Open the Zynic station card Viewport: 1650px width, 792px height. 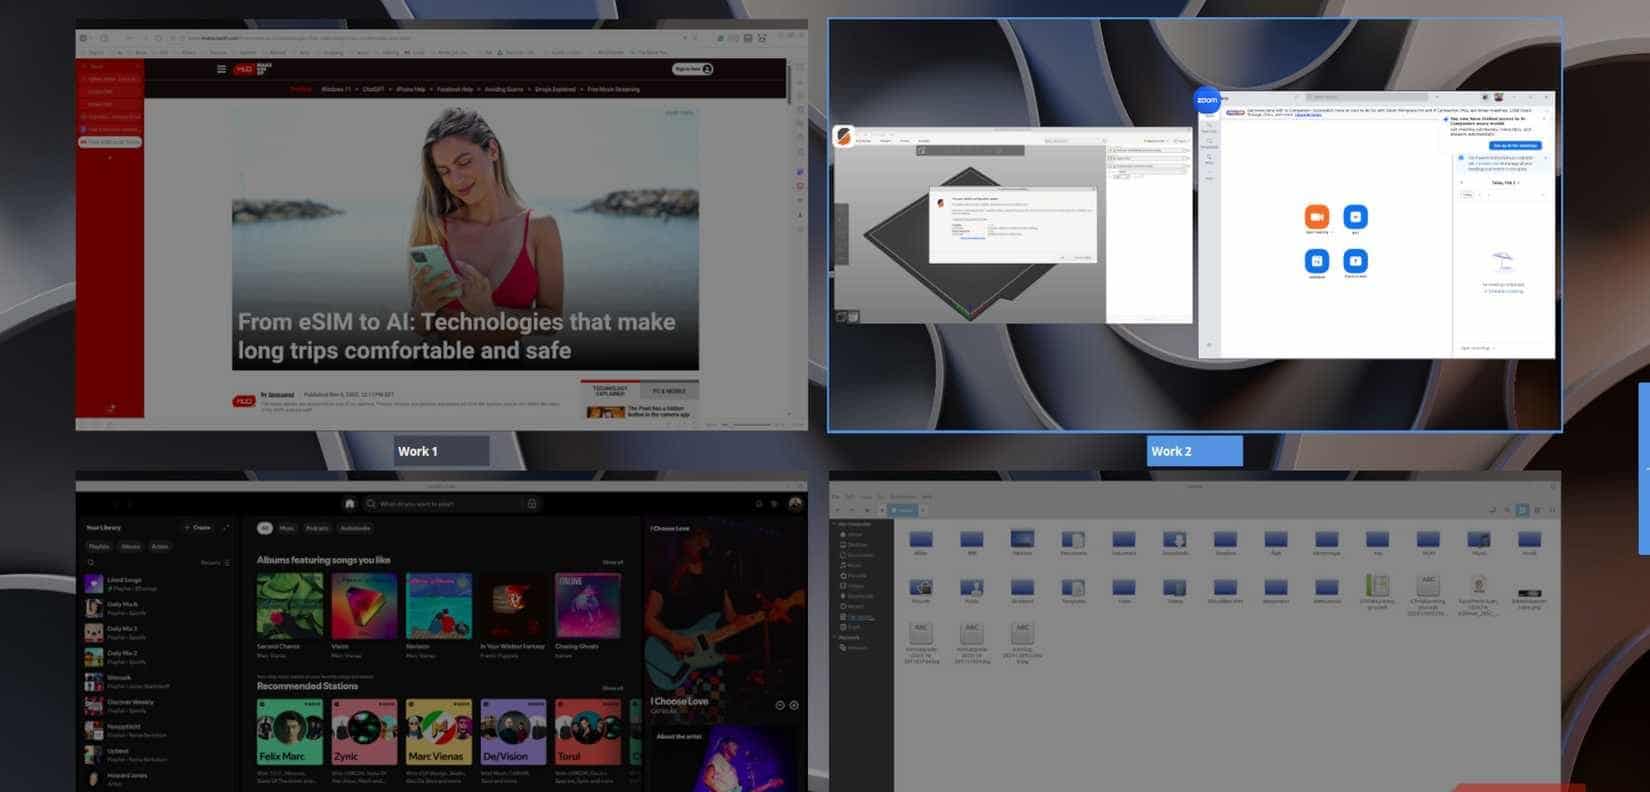pos(364,732)
